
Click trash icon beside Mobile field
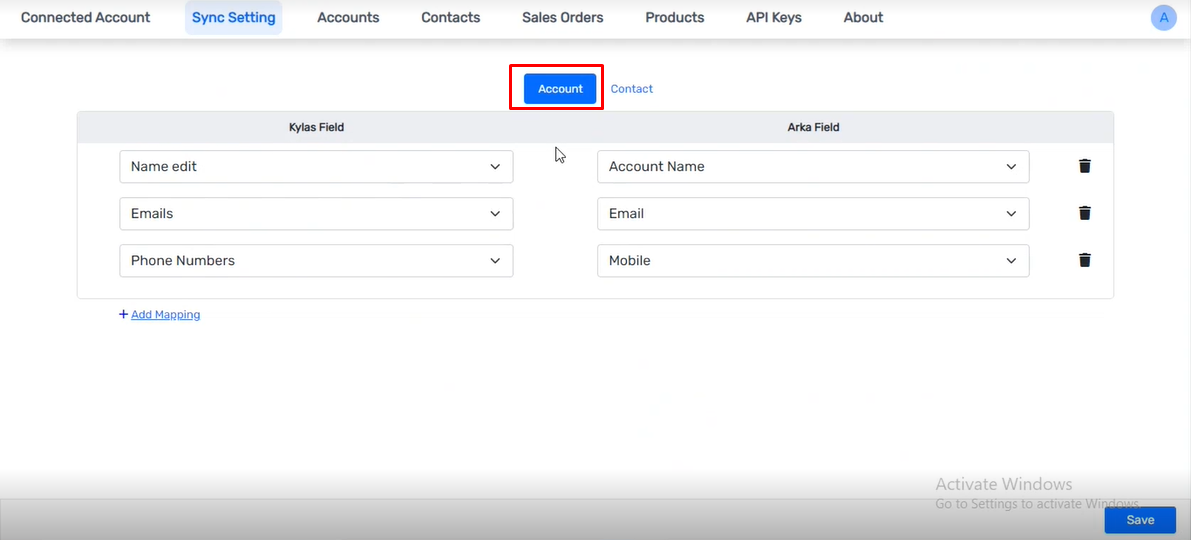click(1085, 261)
